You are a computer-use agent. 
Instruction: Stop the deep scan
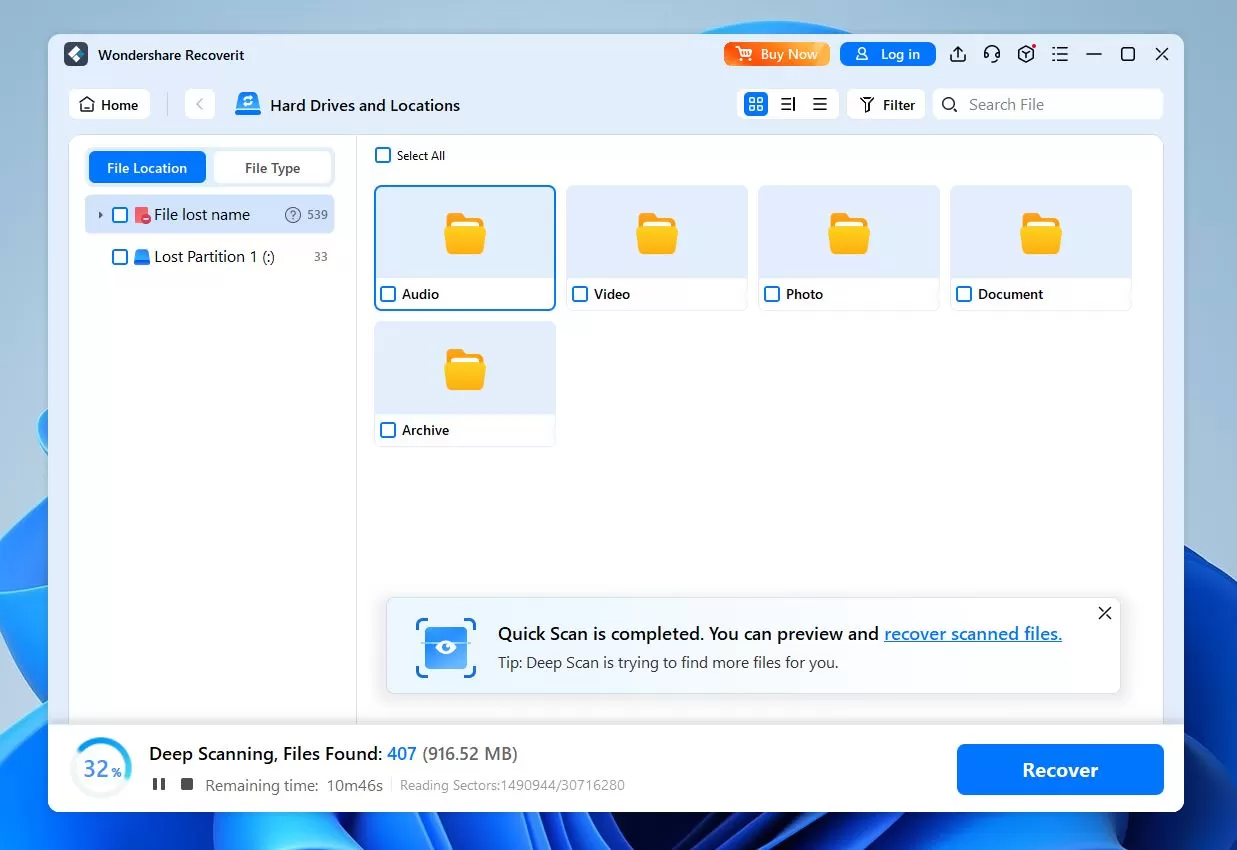point(187,784)
